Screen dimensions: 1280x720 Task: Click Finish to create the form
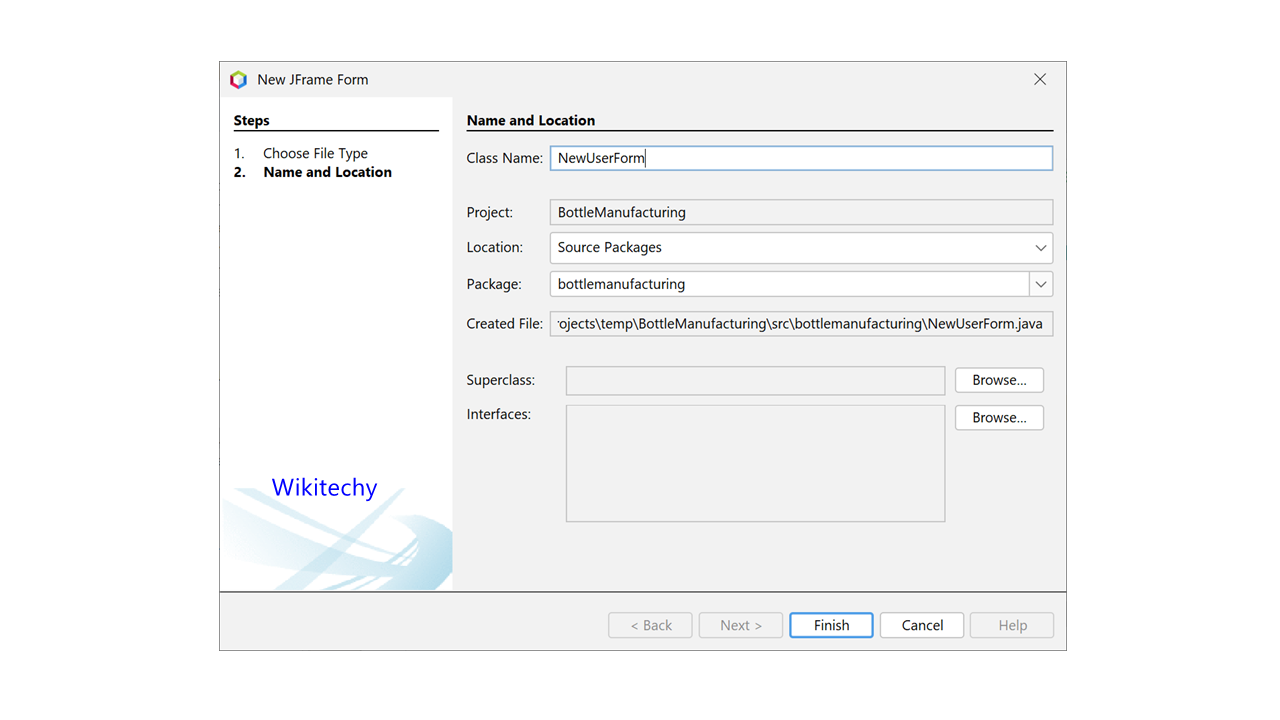[x=830, y=624]
